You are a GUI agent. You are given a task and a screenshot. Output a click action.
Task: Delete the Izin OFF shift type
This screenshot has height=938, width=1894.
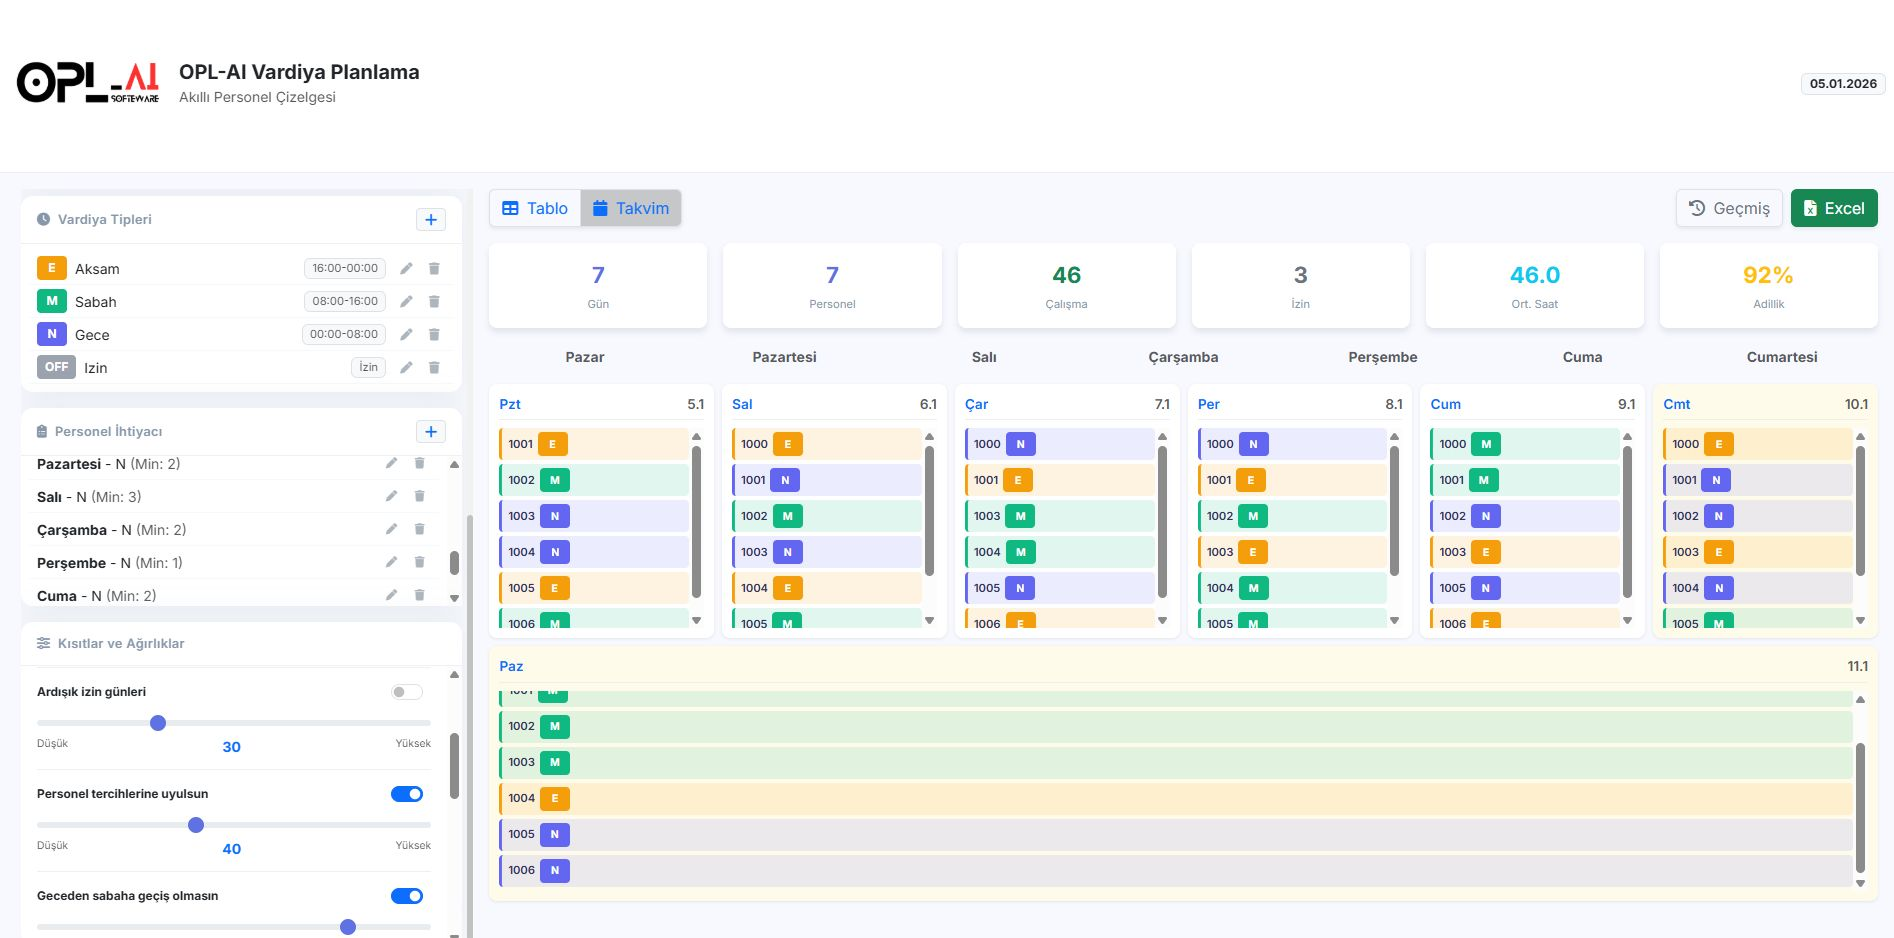click(434, 368)
